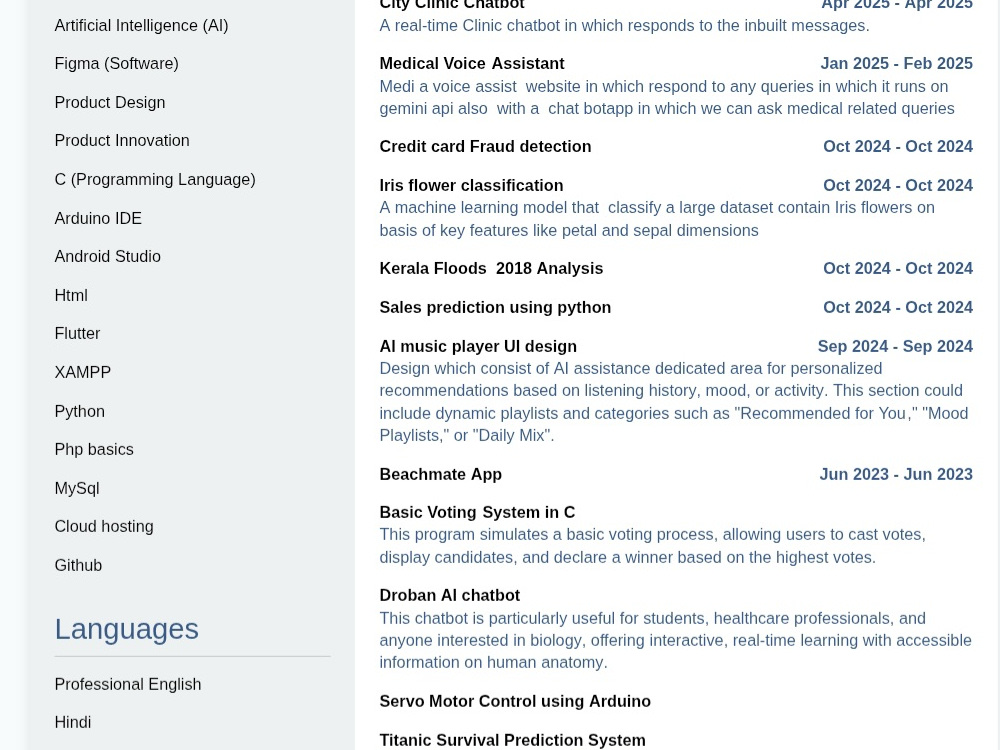Select the 'Python' skill text
Viewport: 1000px width, 750px height.
coord(79,411)
